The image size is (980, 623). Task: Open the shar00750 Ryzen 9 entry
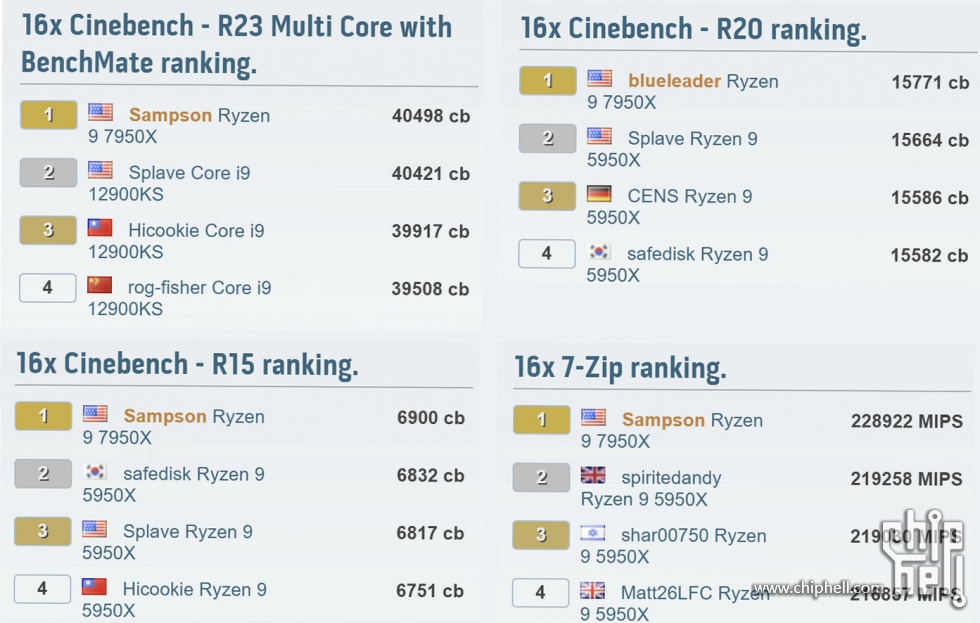point(673,546)
